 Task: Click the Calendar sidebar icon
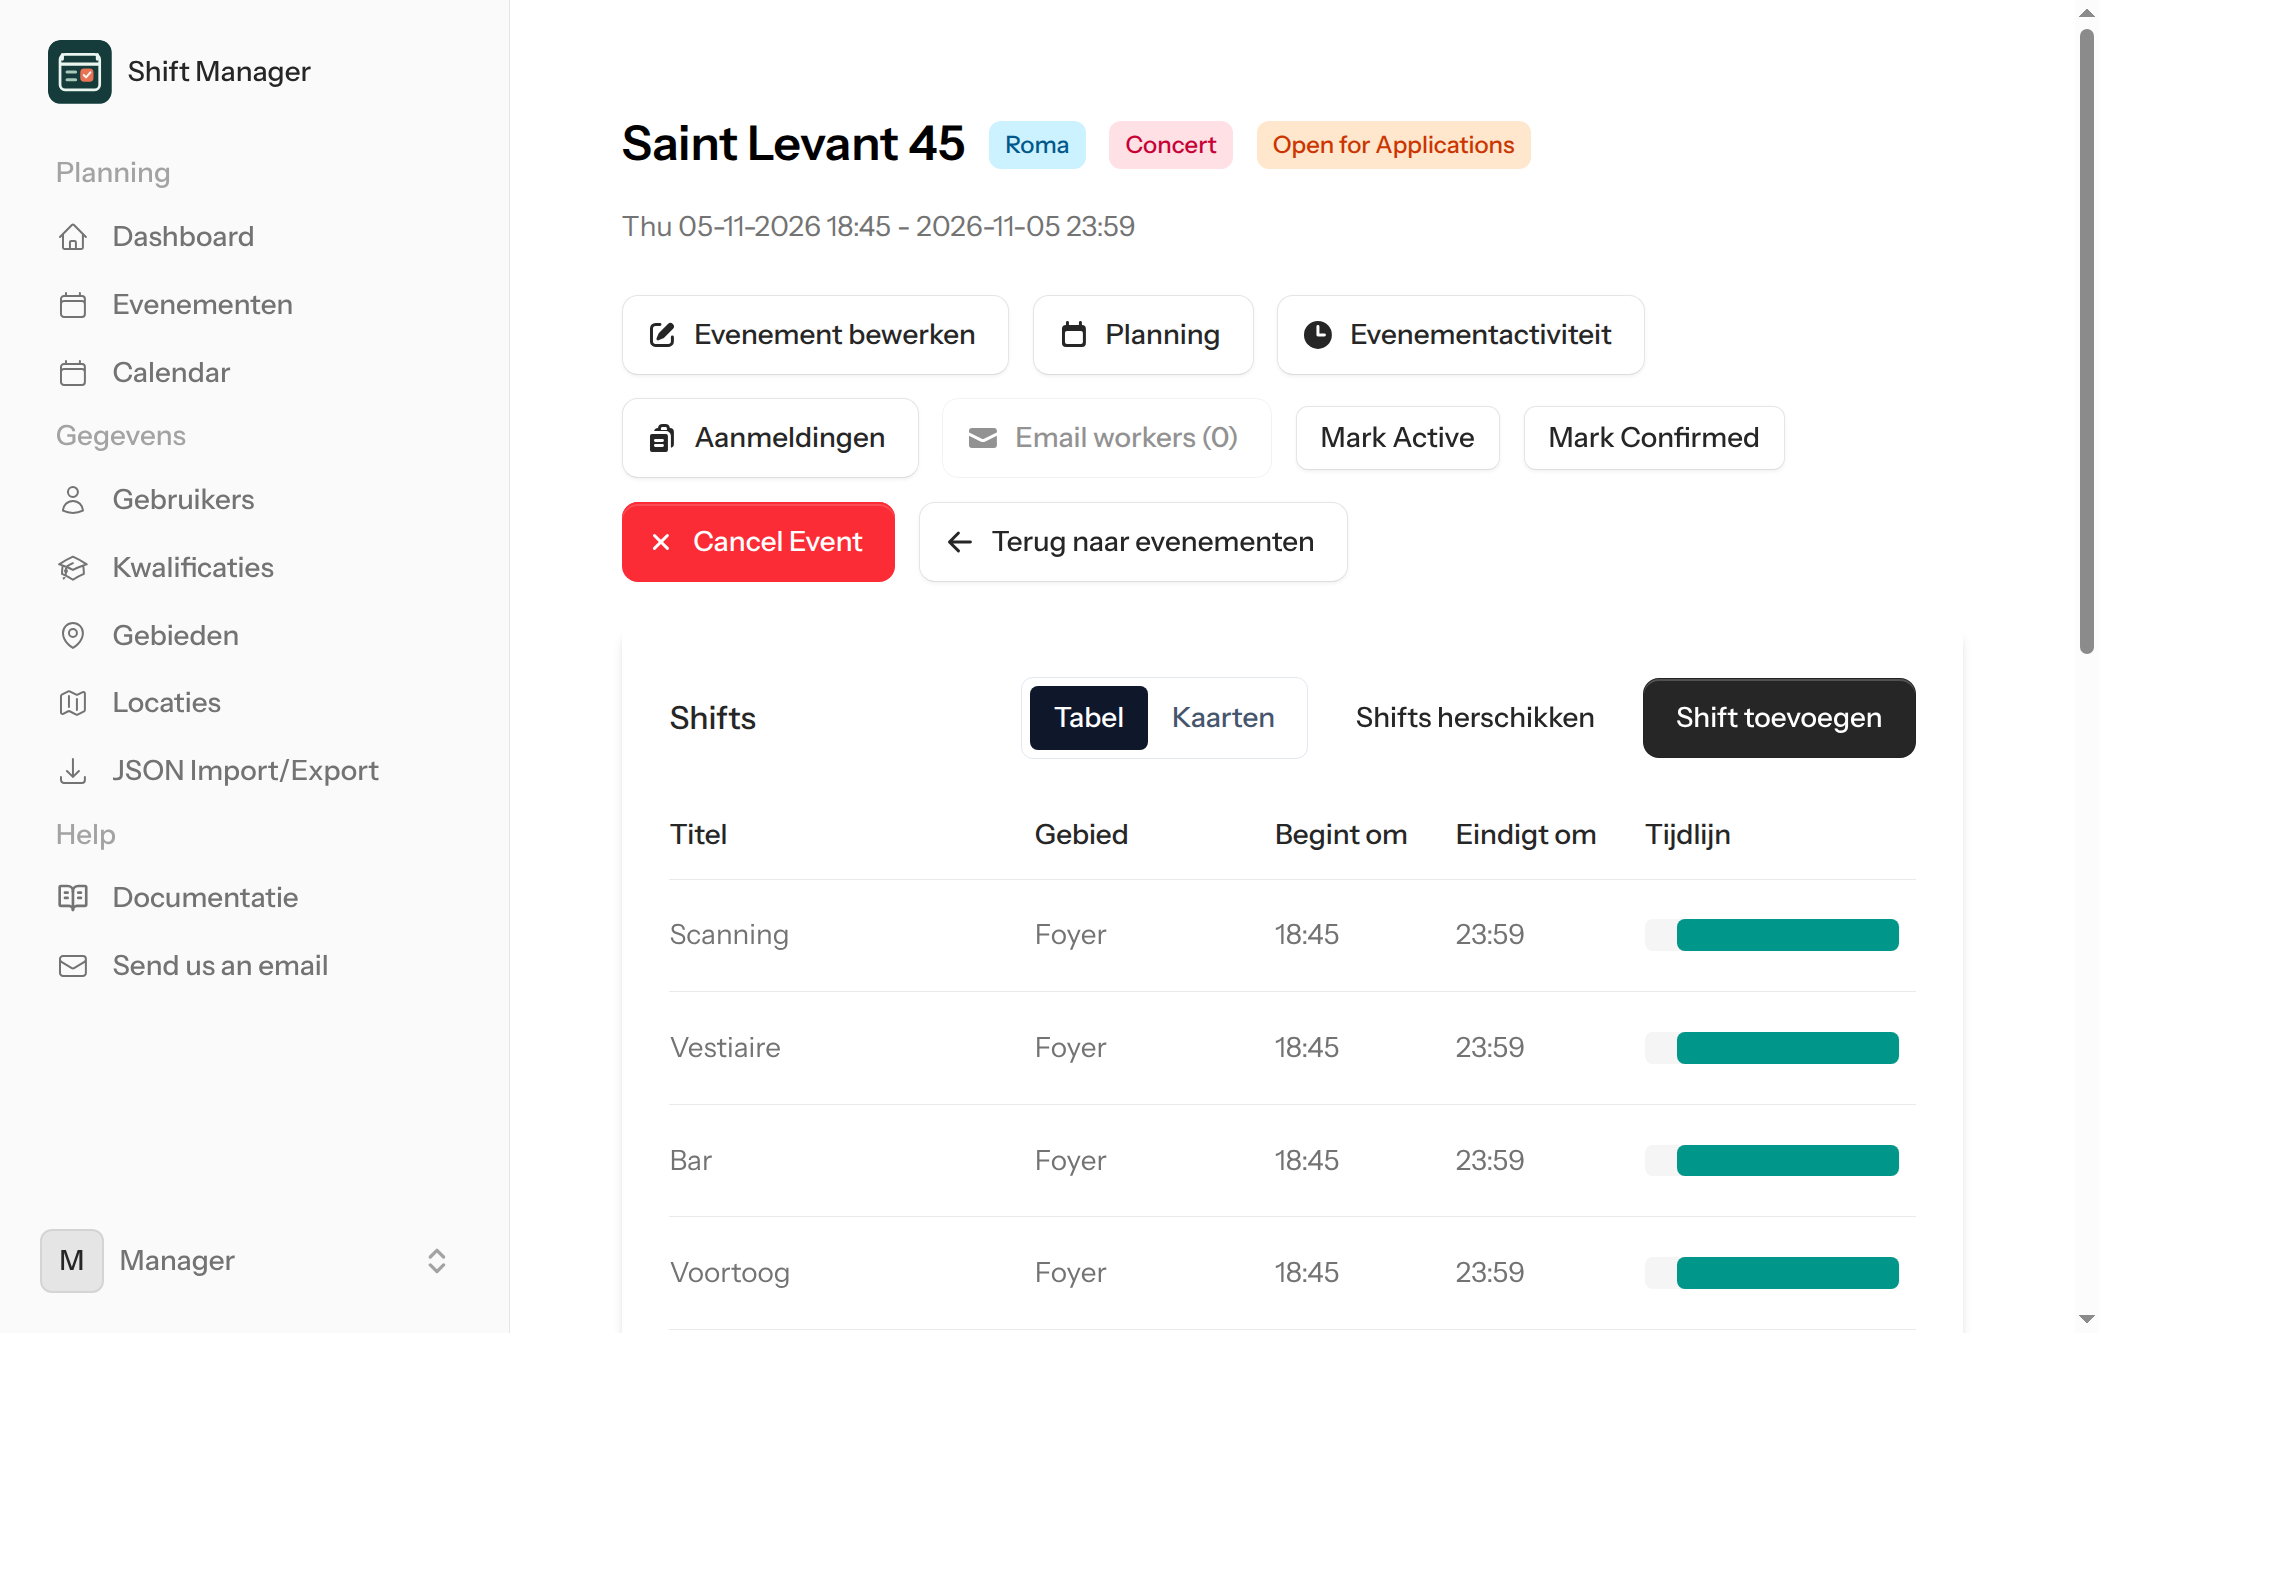73,373
